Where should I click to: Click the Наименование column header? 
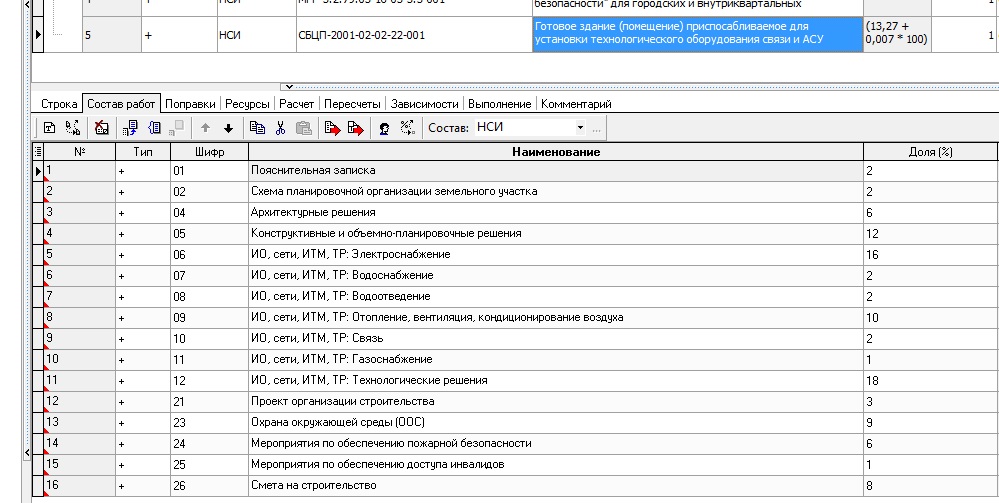[x=556, y=152]
